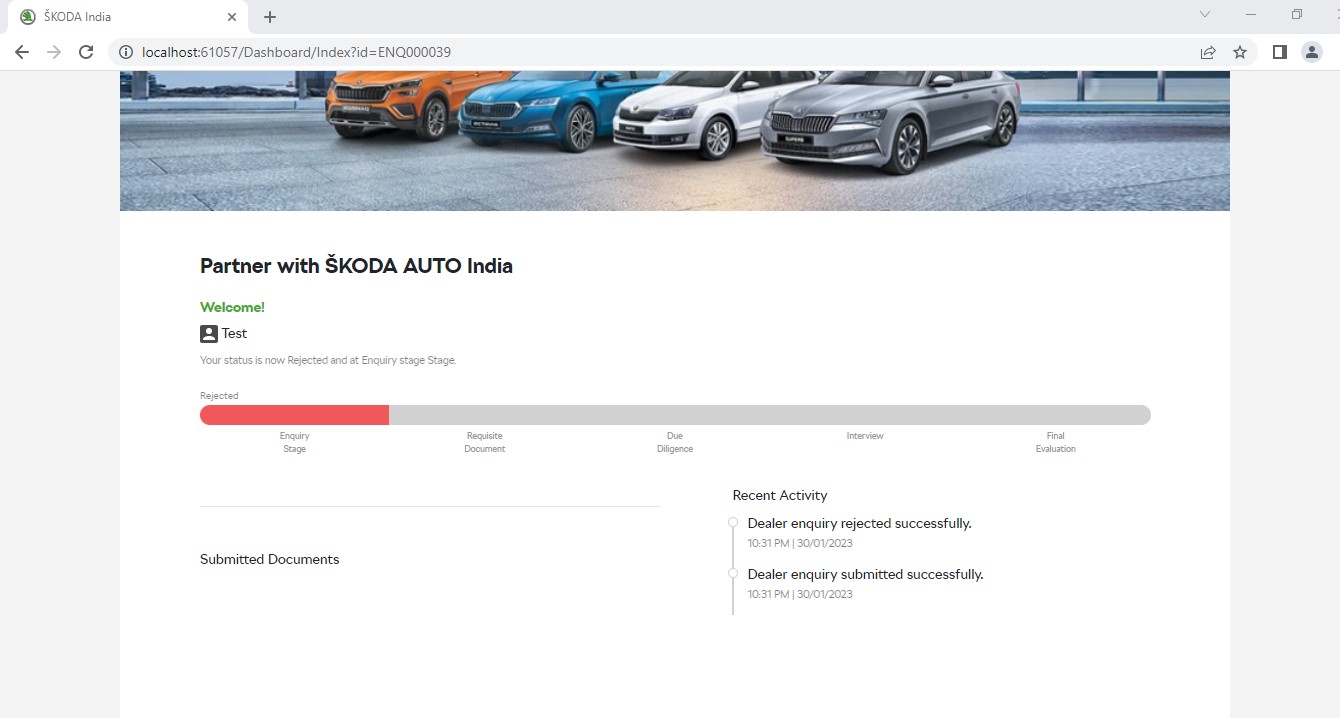Open browser side panel icon

(1279, 52)
